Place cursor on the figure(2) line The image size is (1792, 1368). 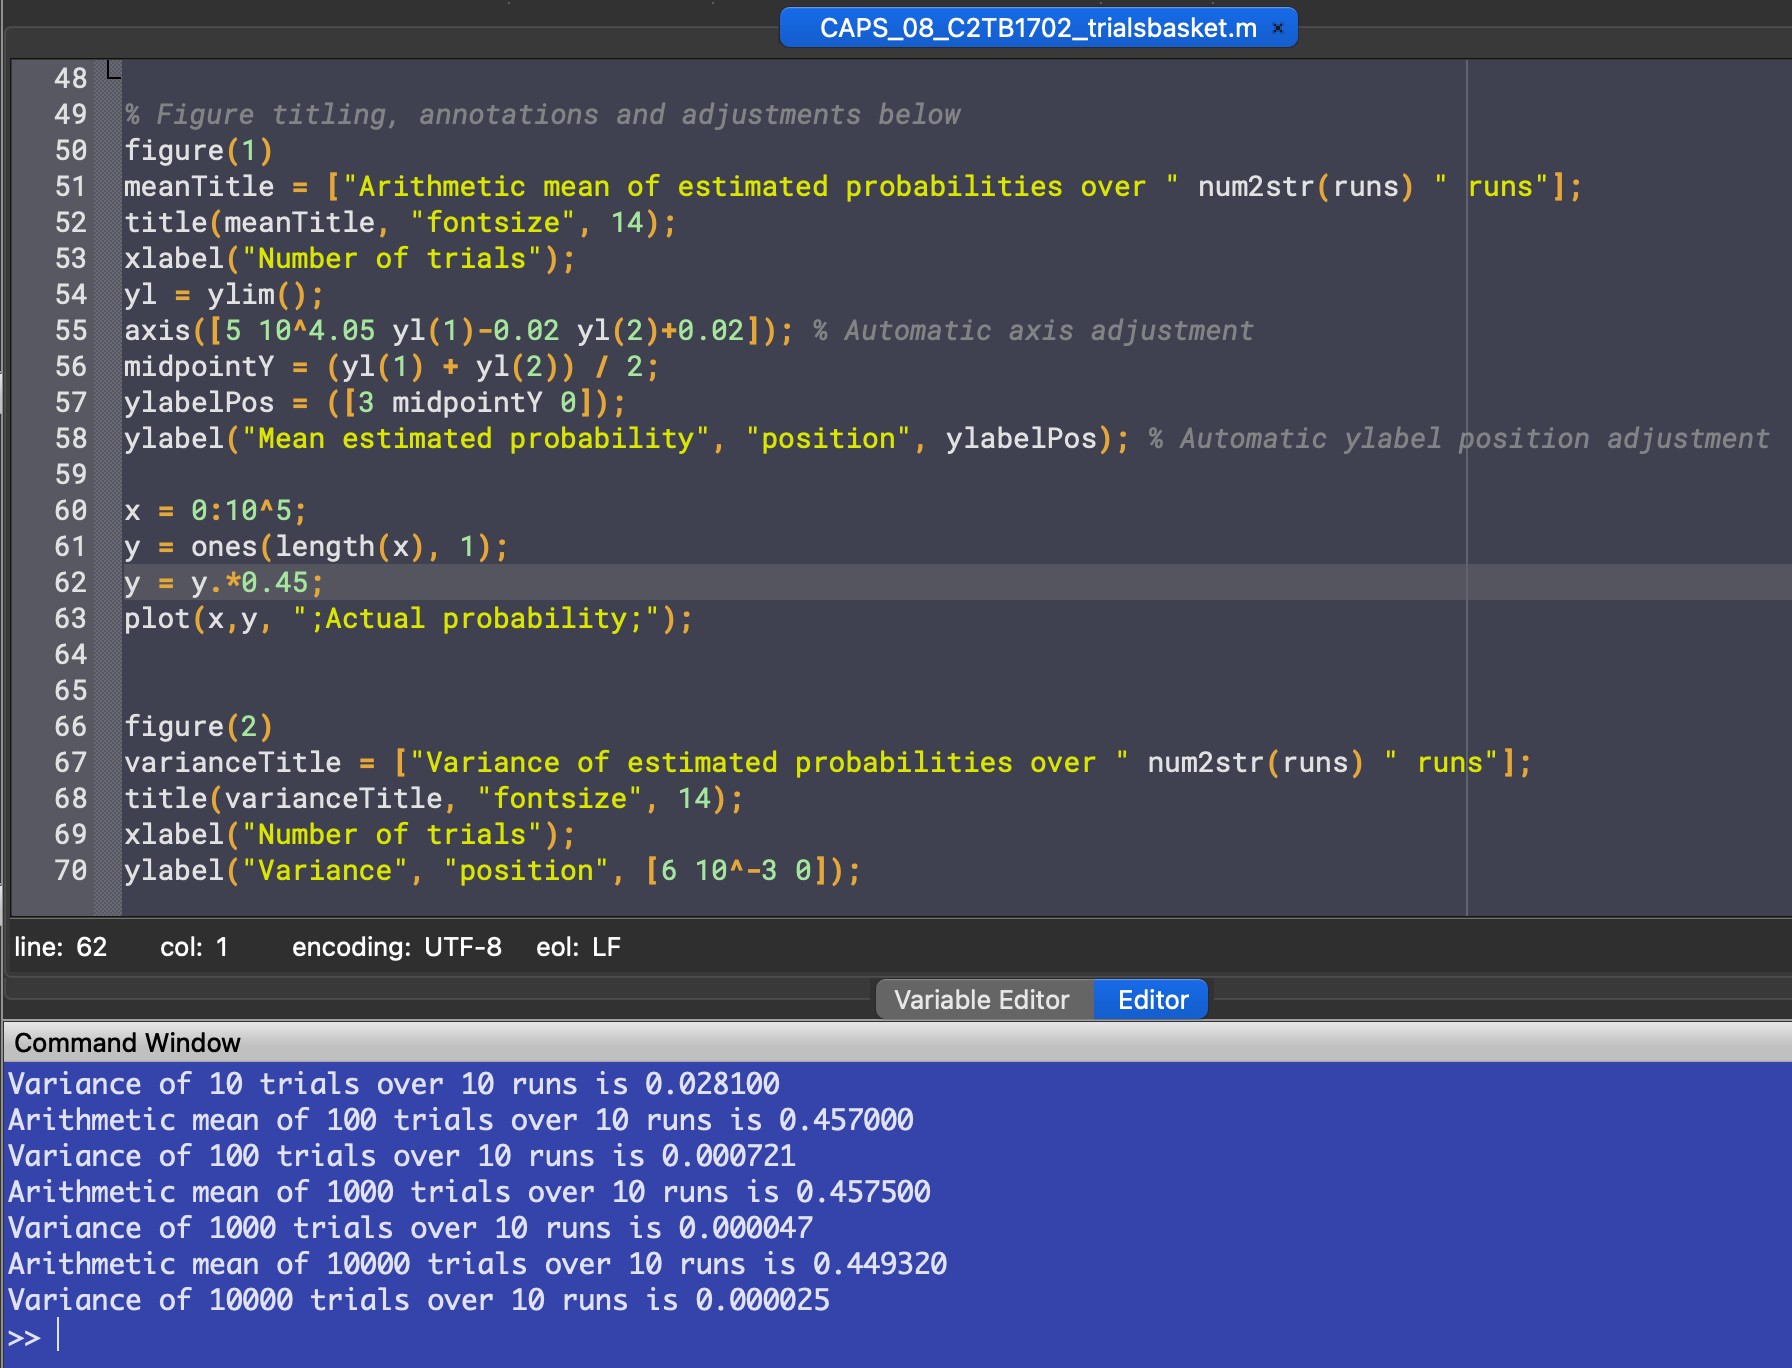198,726
